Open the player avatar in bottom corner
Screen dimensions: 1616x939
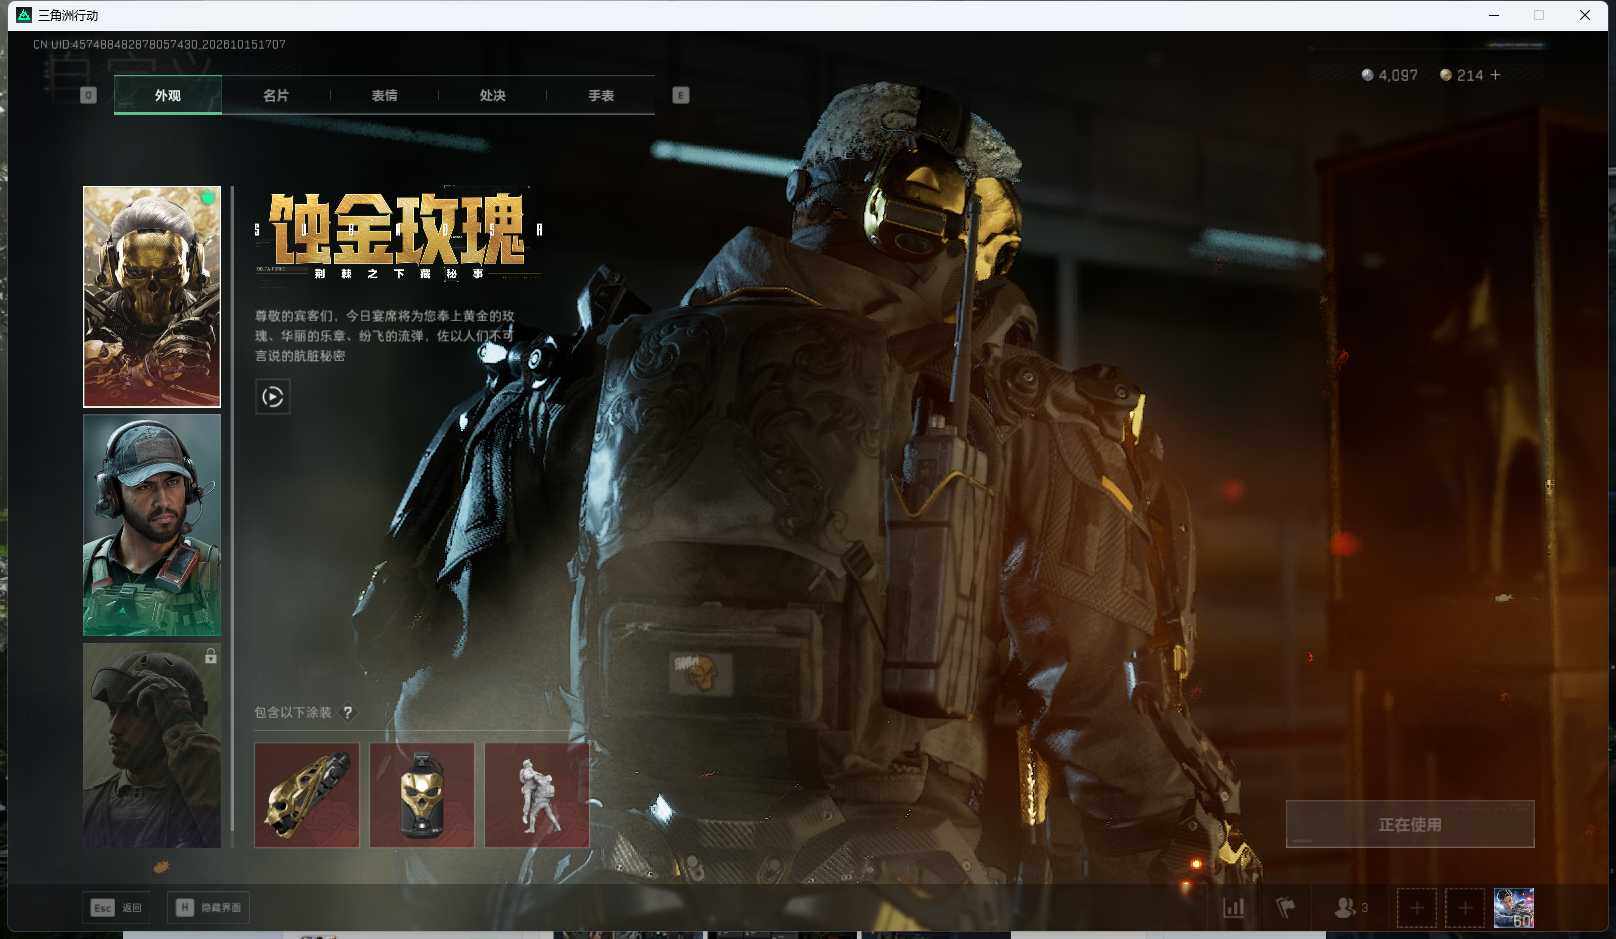coord(1514,908)
